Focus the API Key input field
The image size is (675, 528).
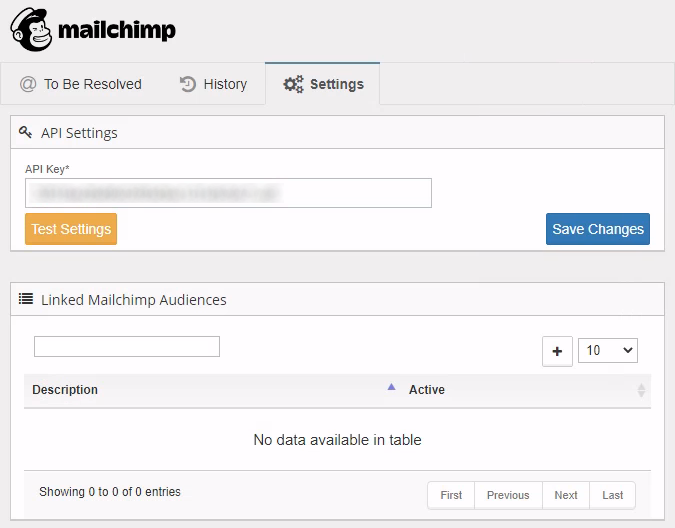tap(228, 193)
